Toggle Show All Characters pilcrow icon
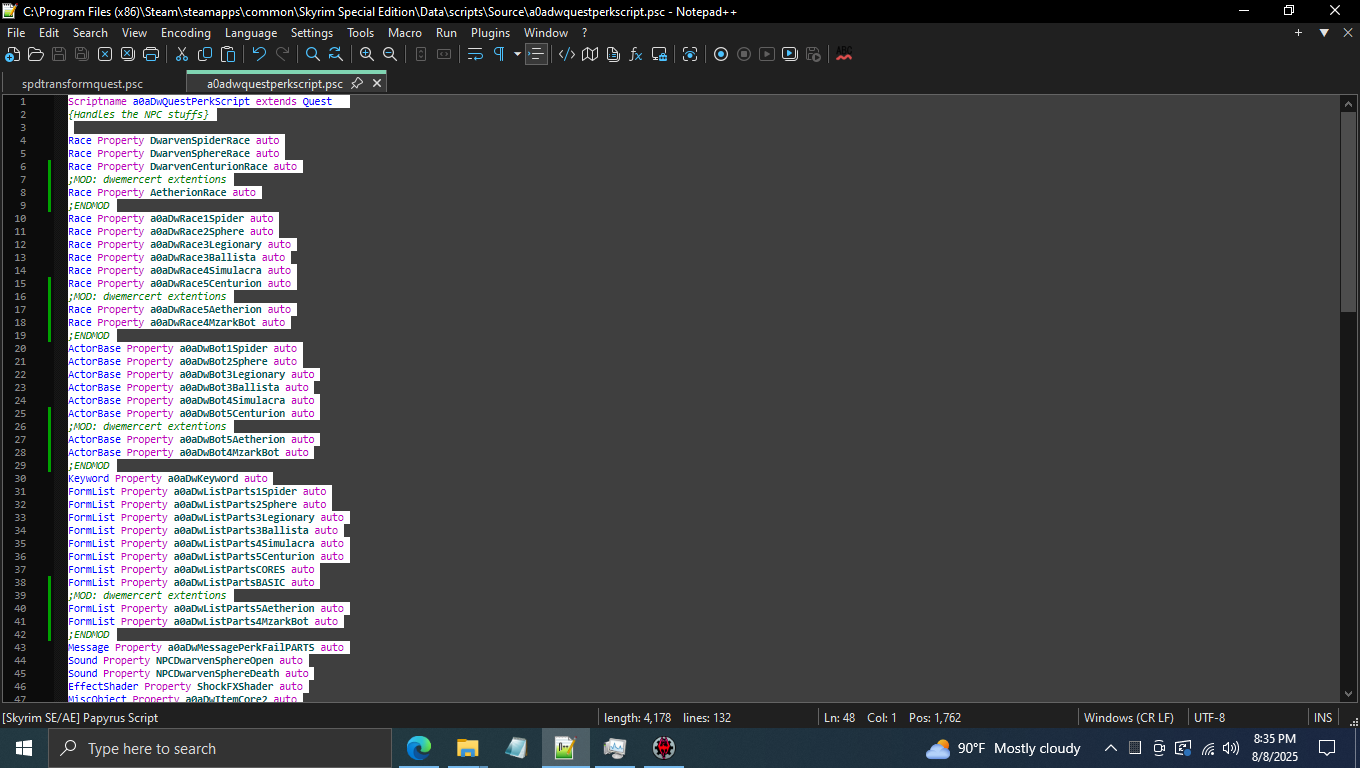The width and height of the screenshot is (1360, 768). pyautogui.click(x=498, y=54)
